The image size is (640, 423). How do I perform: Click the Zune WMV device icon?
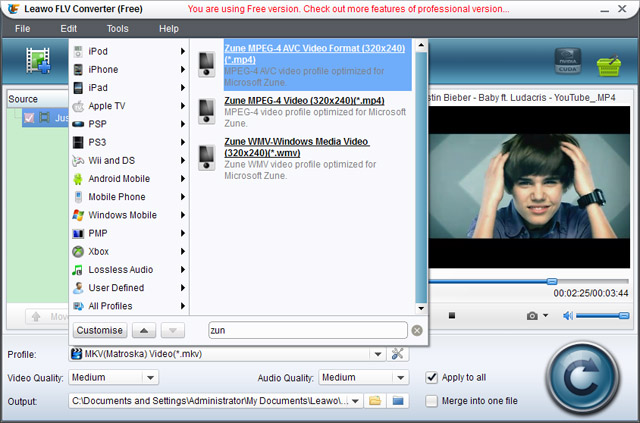pos(207,158)
